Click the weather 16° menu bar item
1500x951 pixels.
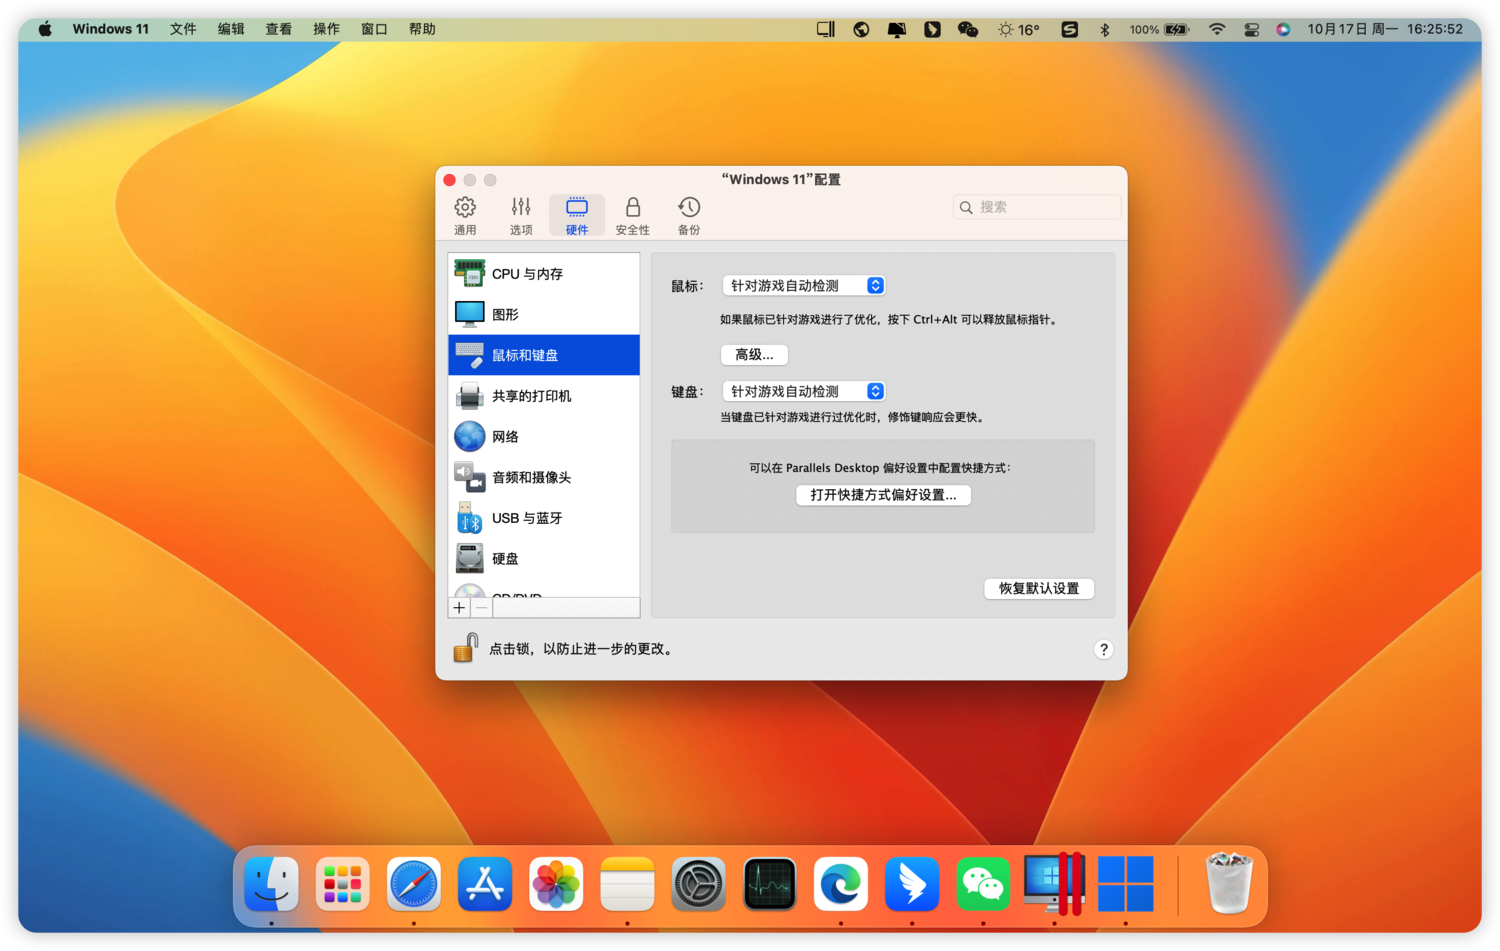click(1019, 29)
